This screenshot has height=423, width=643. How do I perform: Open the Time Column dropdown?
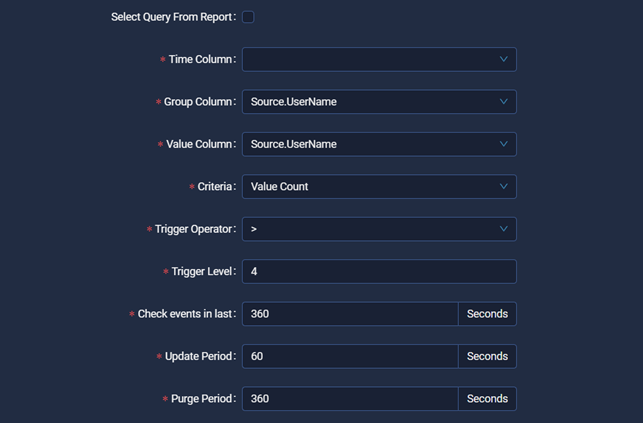pos(370,60)
